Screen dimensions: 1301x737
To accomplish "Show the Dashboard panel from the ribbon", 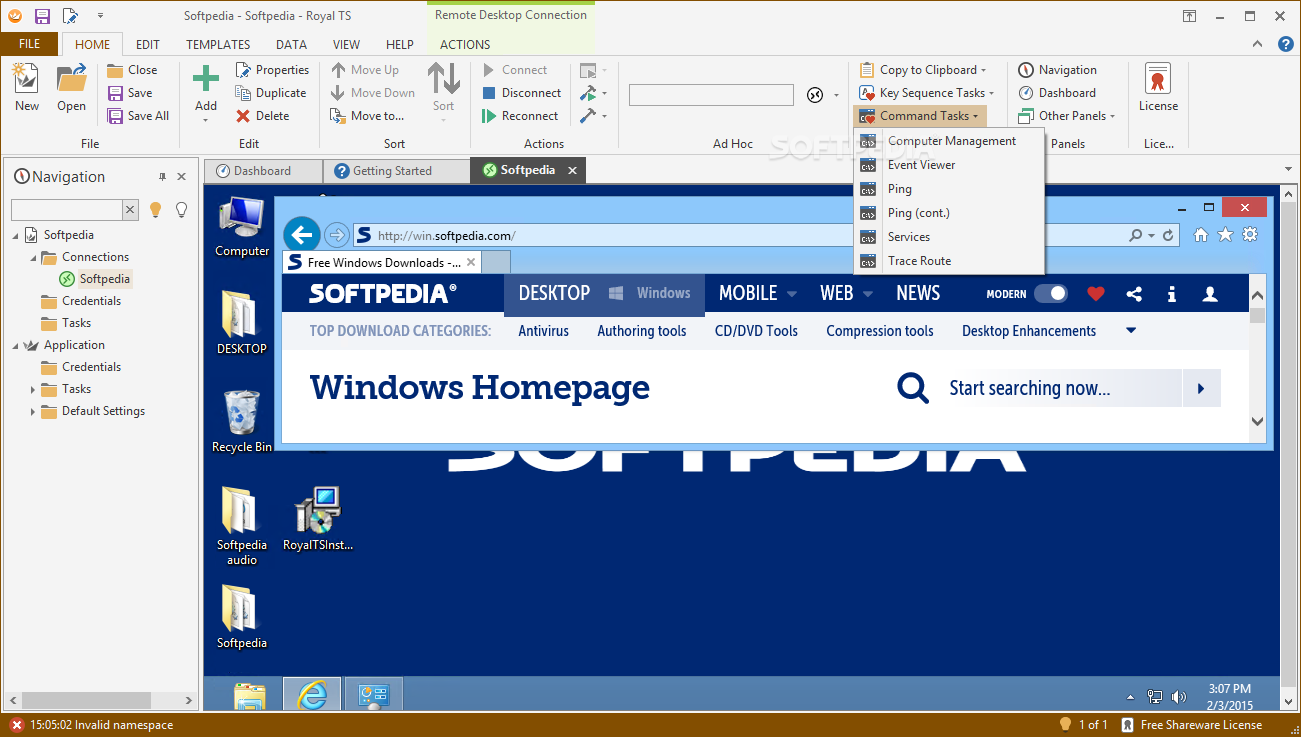I will tap(1057, 93).
